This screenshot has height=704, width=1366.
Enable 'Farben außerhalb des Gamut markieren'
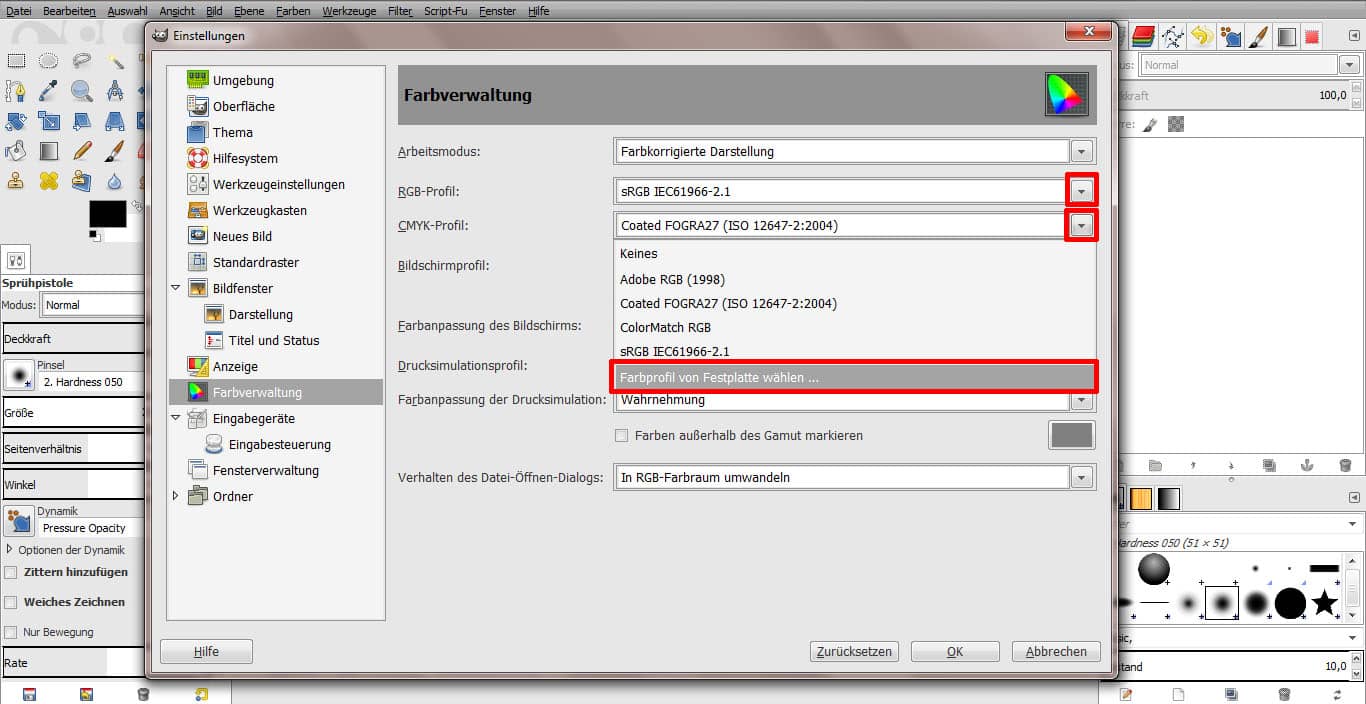tap(622, 436)
